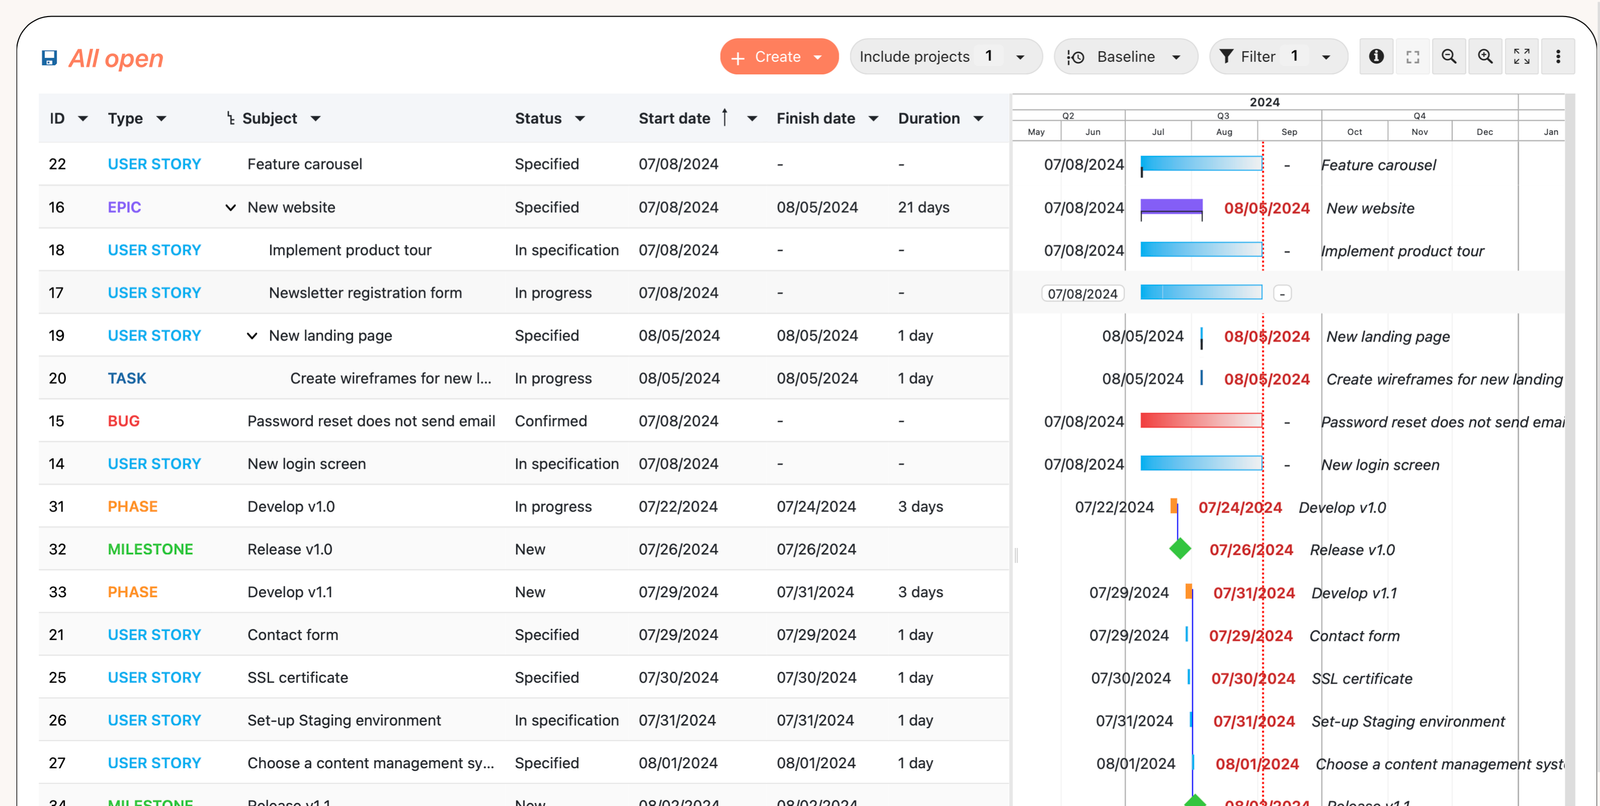Click the green Release v1.0 milestone diamond
The height and width of the screenshot is (806, 1600).
click(1180, 548)
